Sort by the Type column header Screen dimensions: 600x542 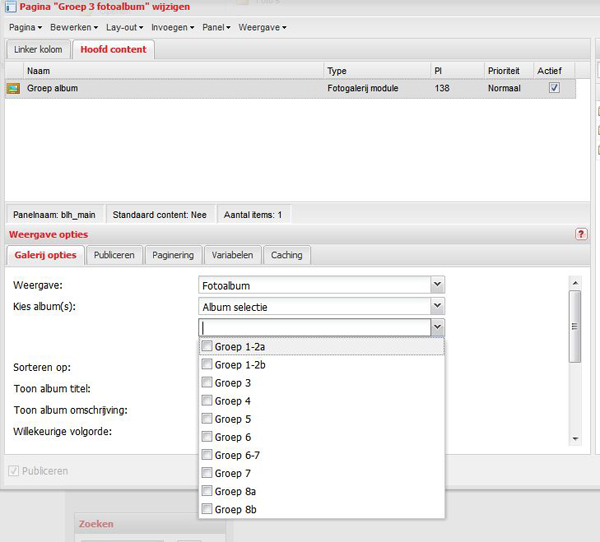pyautogui.click(x=377, y=71)
